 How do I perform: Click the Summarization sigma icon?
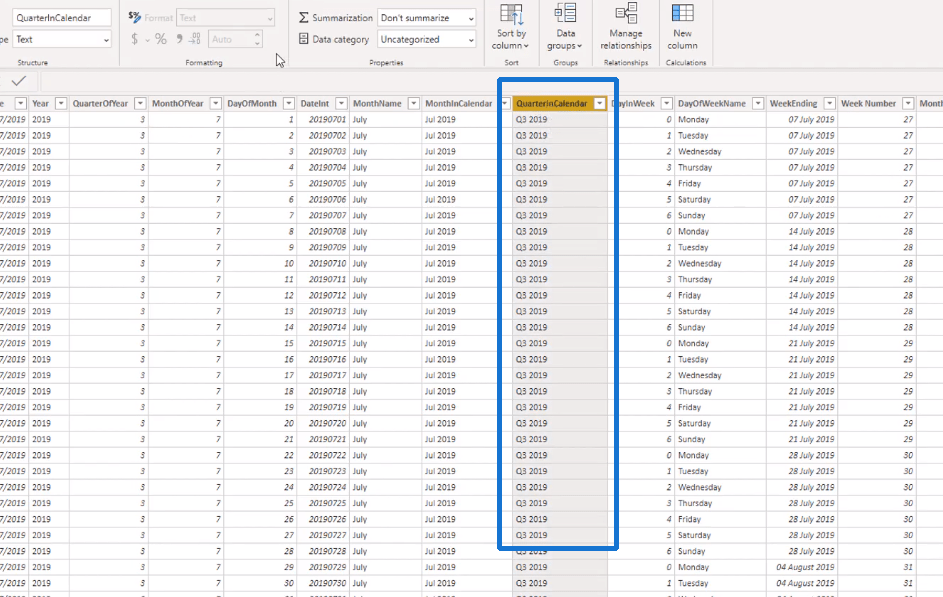[304, 18]
